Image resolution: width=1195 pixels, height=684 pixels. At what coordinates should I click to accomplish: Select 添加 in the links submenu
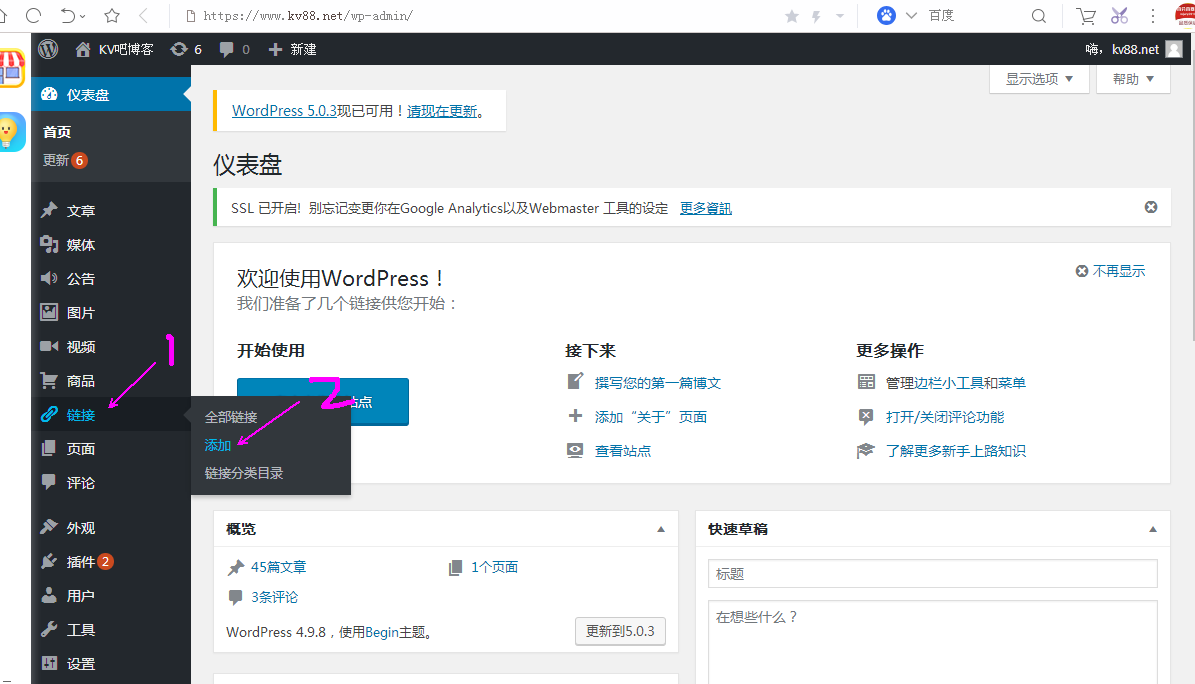pyautogui.click(x=218, y=445)
